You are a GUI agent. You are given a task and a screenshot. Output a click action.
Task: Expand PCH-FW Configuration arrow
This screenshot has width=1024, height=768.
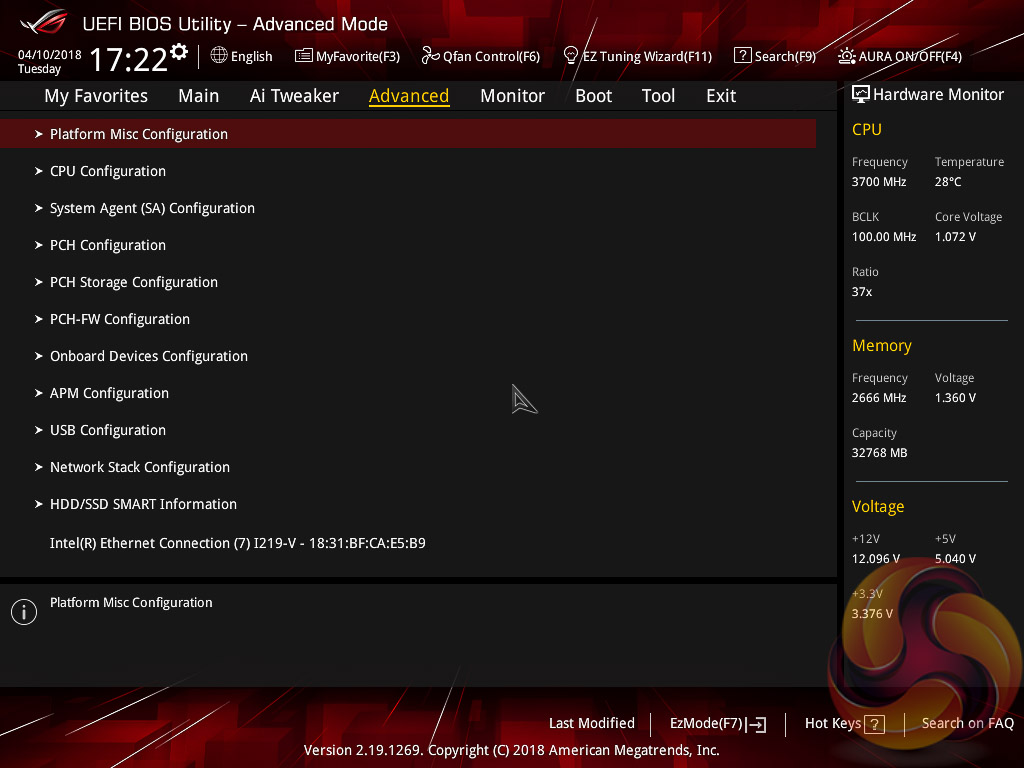39,319
